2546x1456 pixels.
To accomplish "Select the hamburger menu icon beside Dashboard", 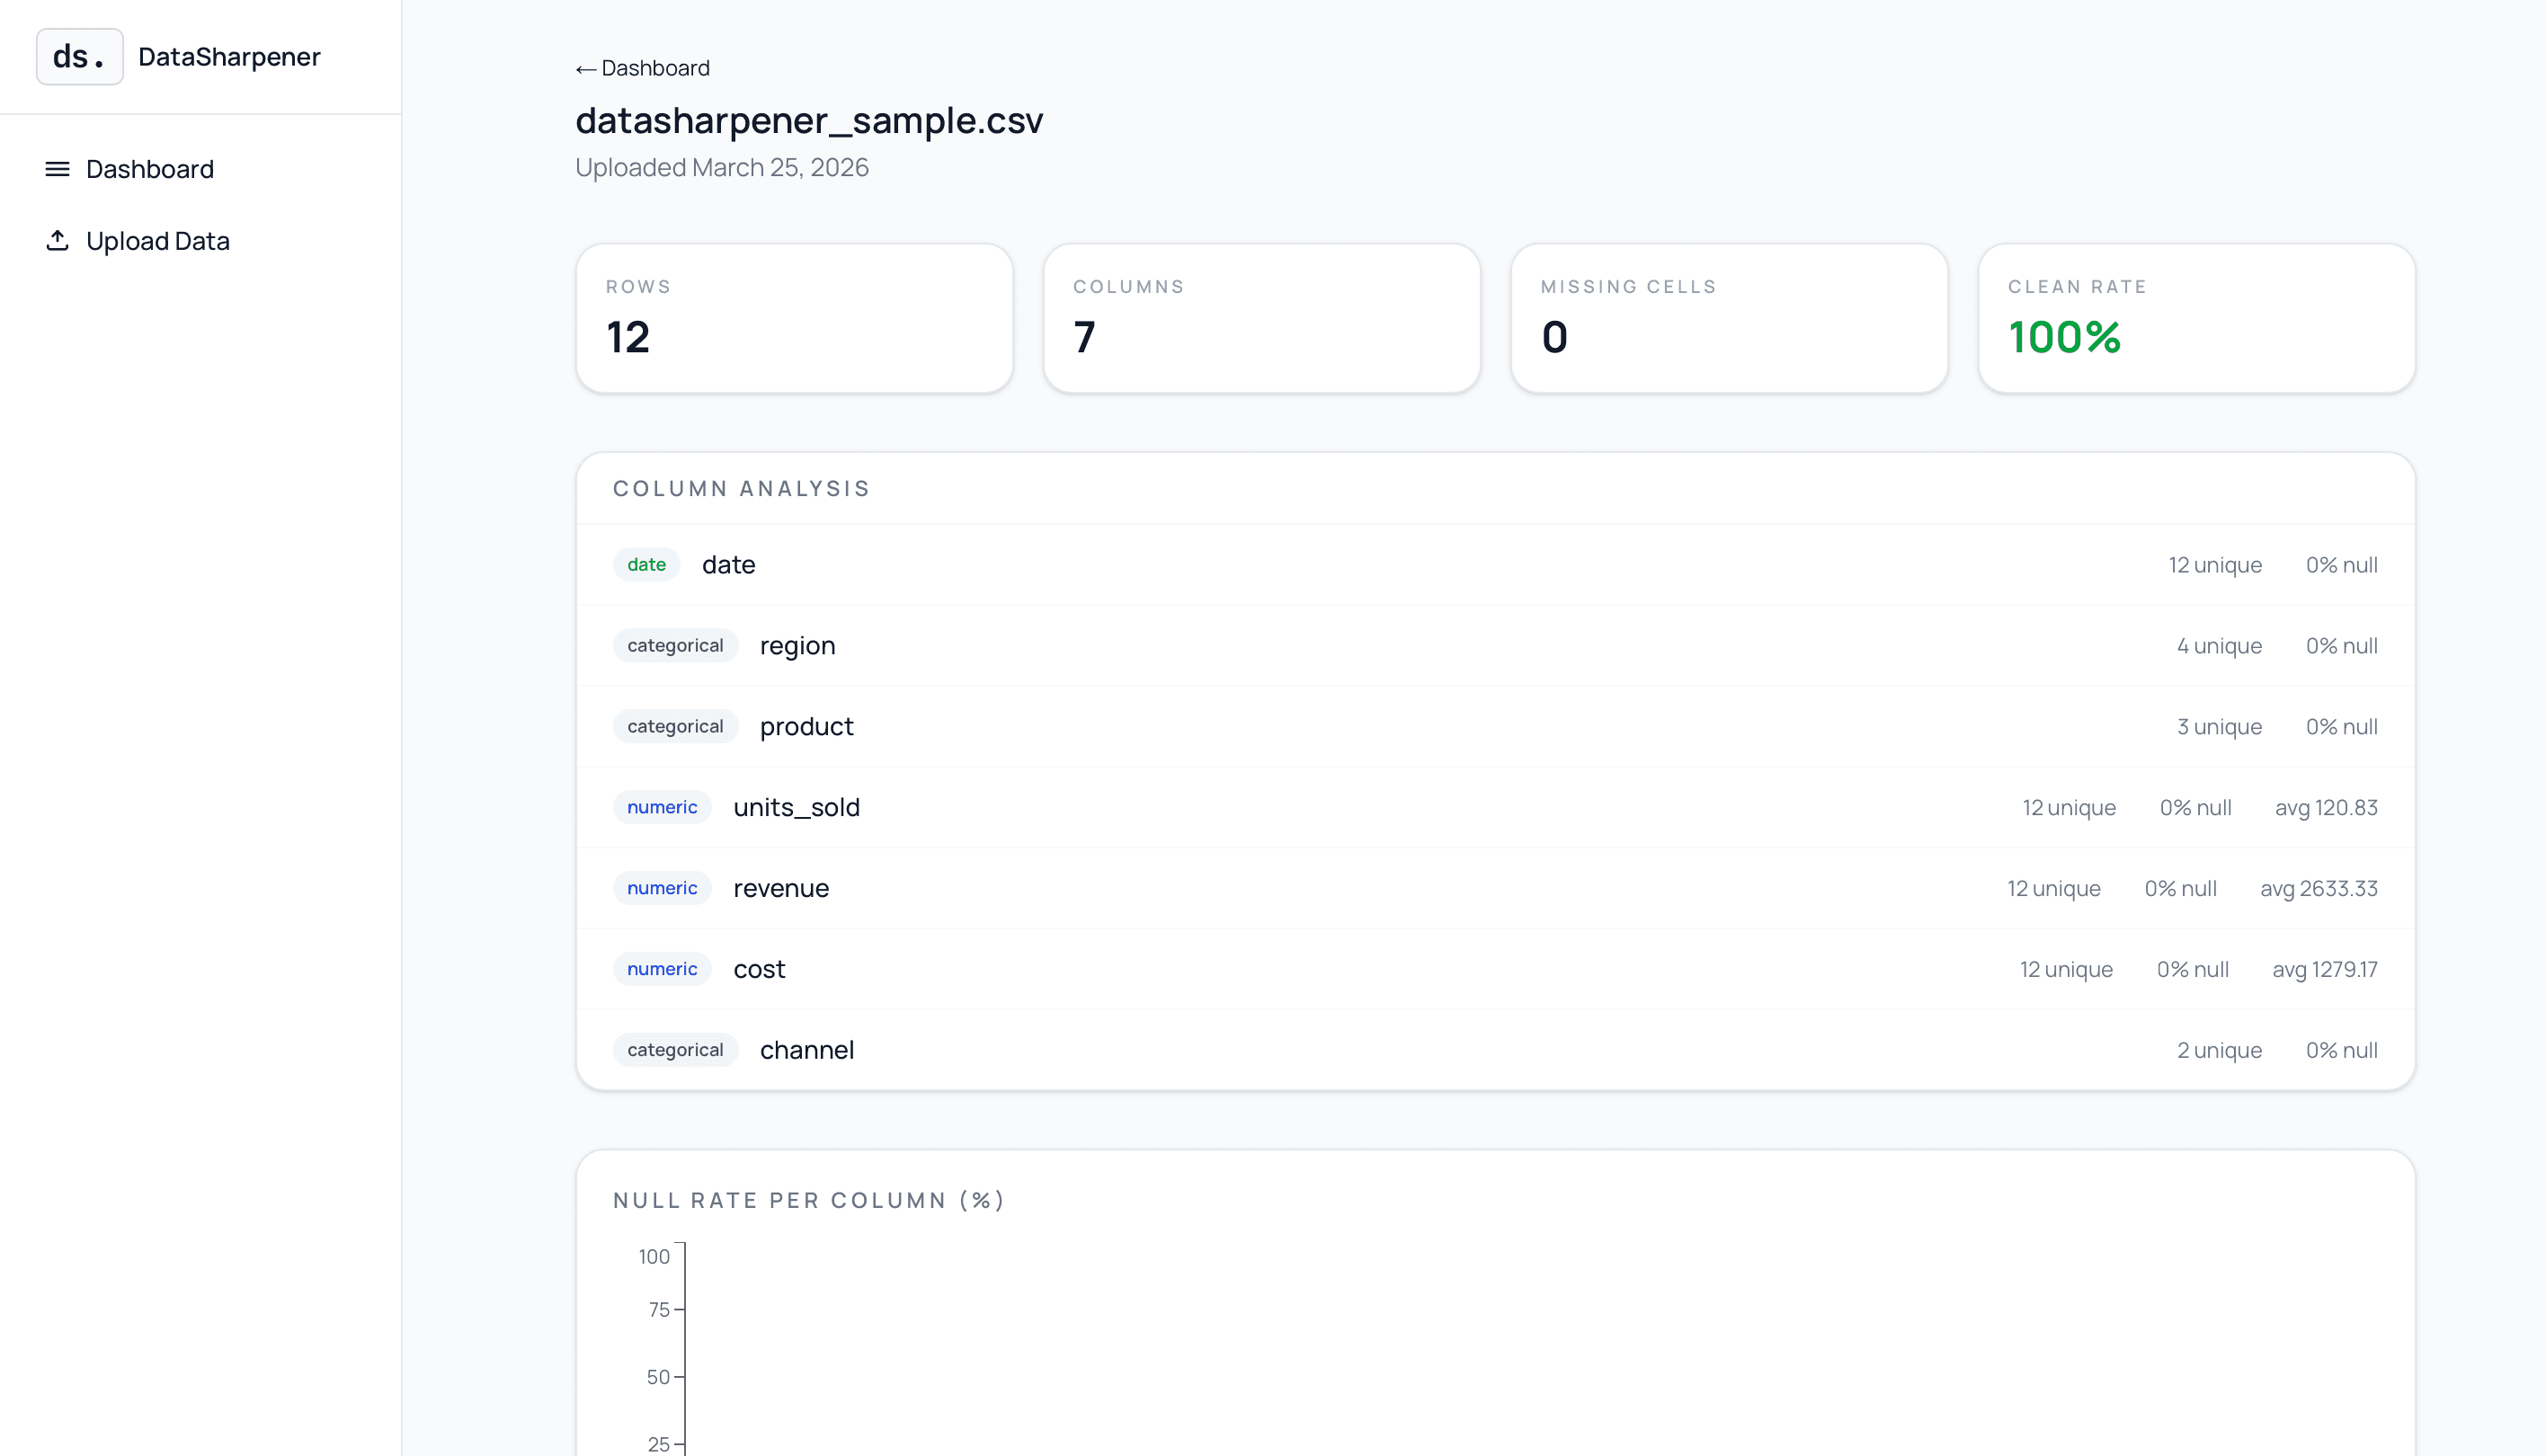I will (57, 169).
